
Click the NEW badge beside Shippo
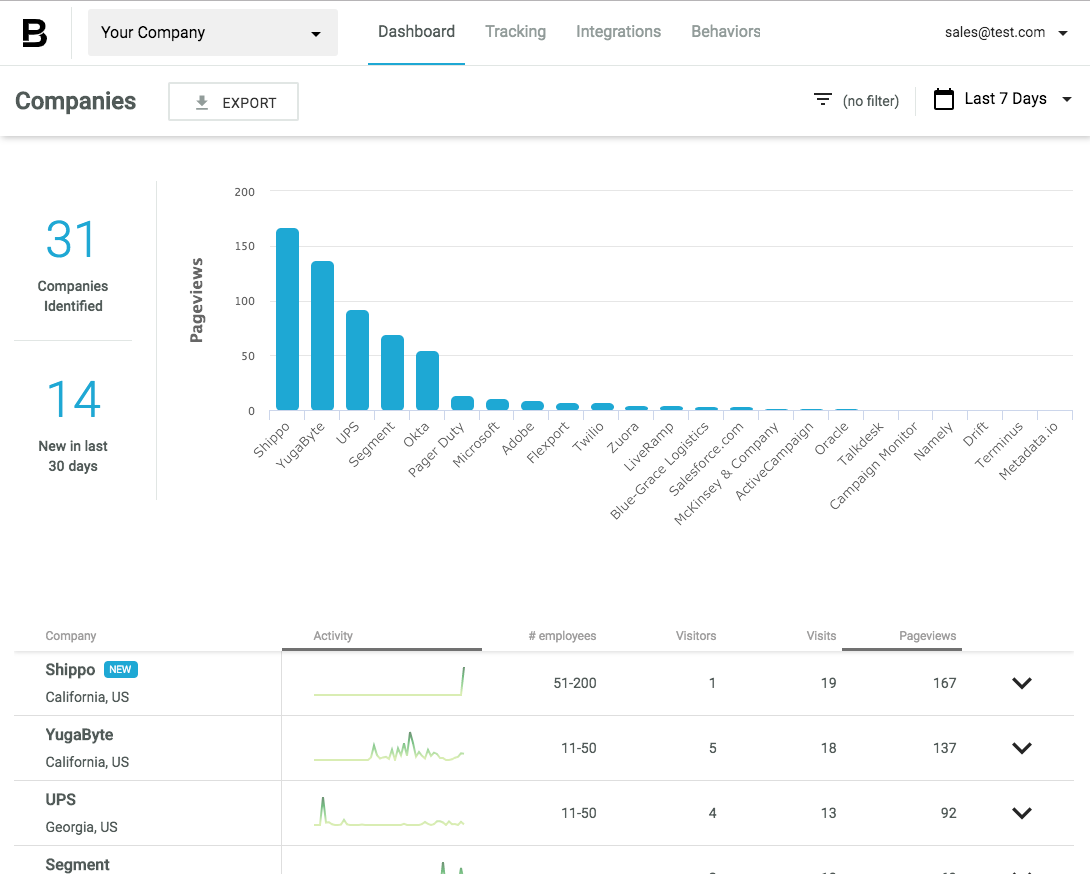pos(121,670)
